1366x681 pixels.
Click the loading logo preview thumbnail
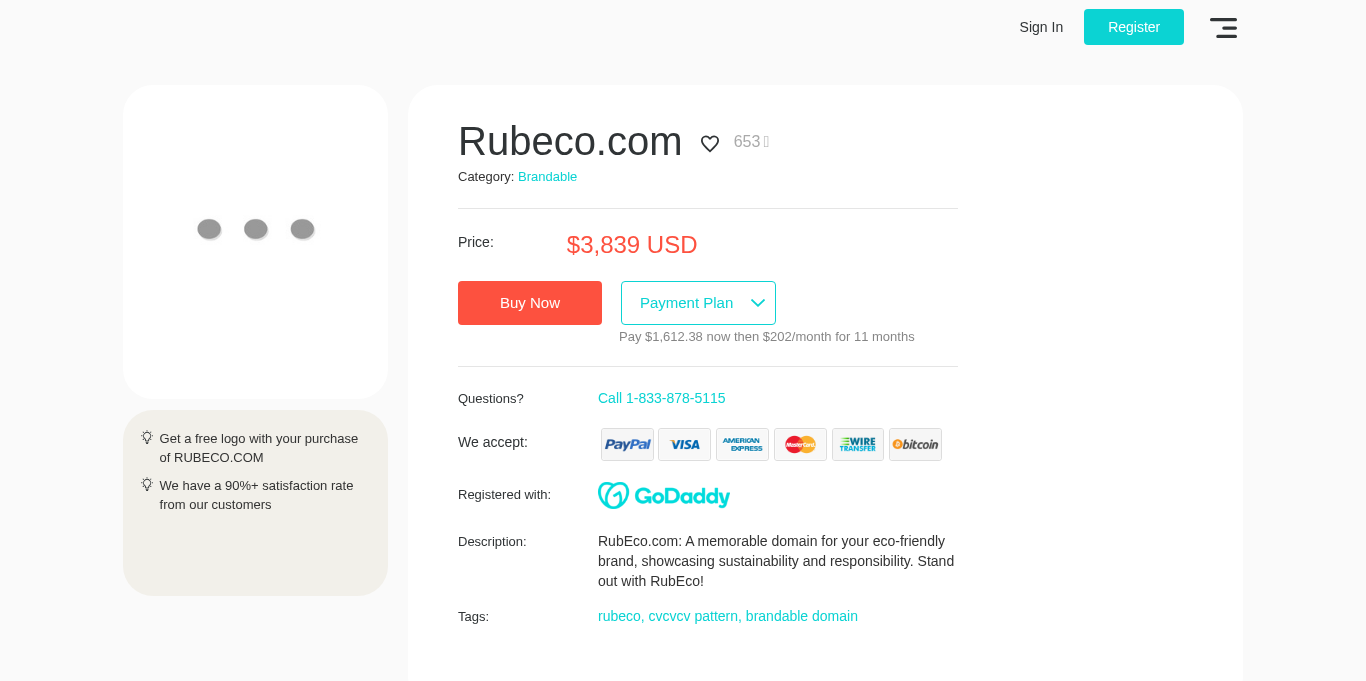pyautogui.click(x=255, y=240)
